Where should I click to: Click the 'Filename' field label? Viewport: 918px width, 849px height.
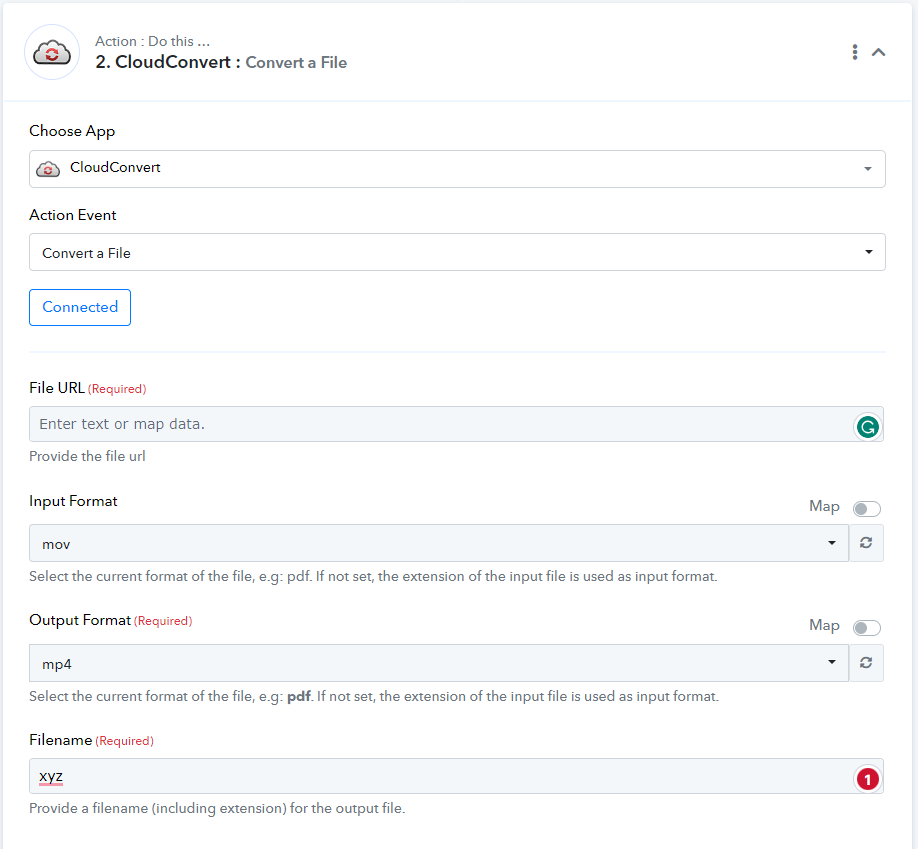[x=61, y=740]
